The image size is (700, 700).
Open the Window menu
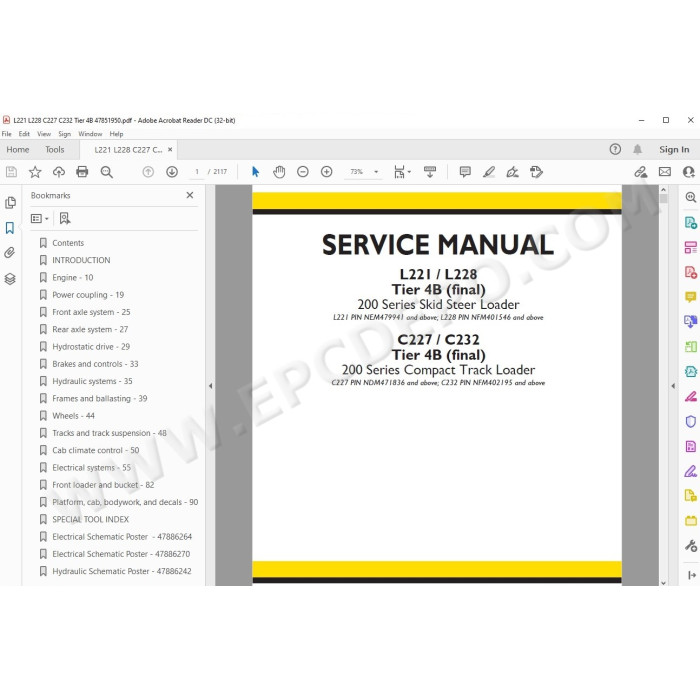[x=90, y=134]
